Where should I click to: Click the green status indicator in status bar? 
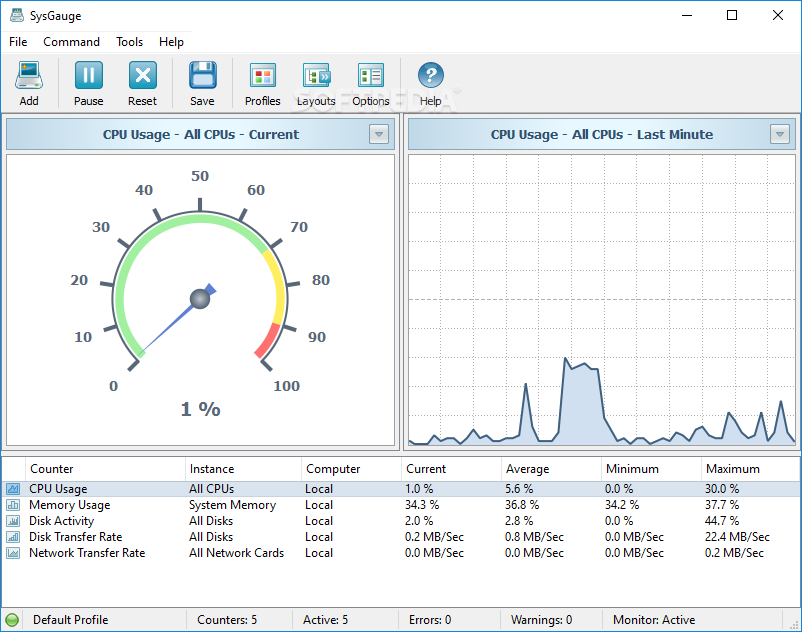(x=12, y=620)
